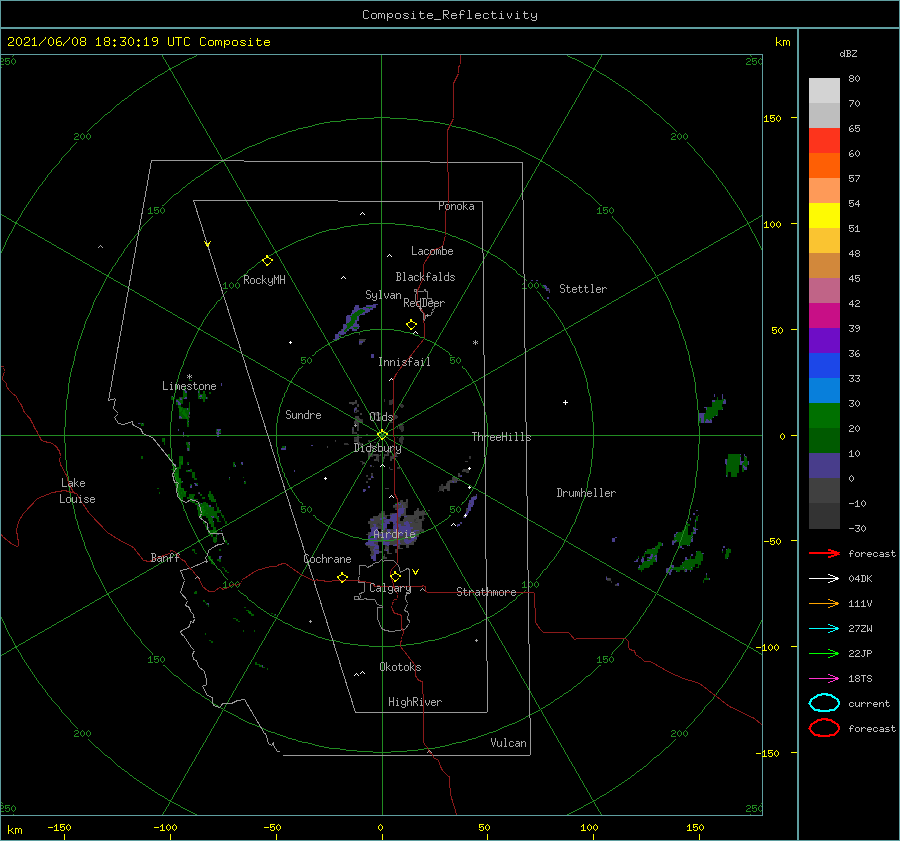Click the Lake Louise label
900x841 pixels.
coord(77,491)
